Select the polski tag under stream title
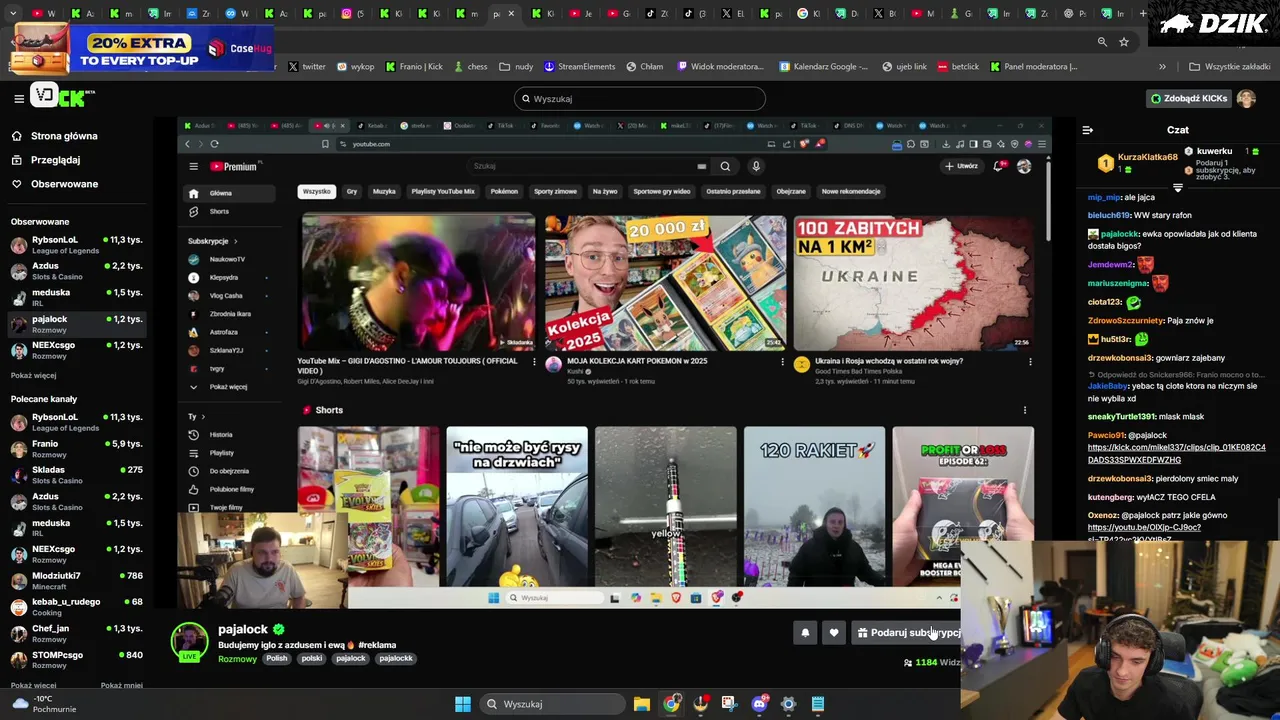This screenshot has height=720, width=1280. [312, 658]
